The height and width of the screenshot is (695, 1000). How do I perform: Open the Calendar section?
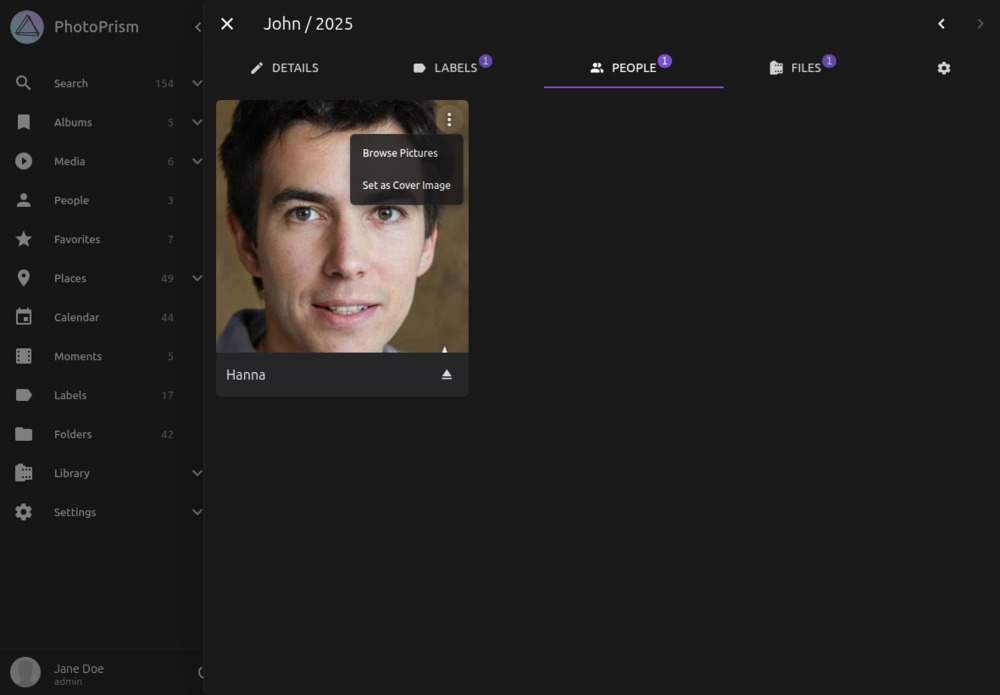point(76,317)
